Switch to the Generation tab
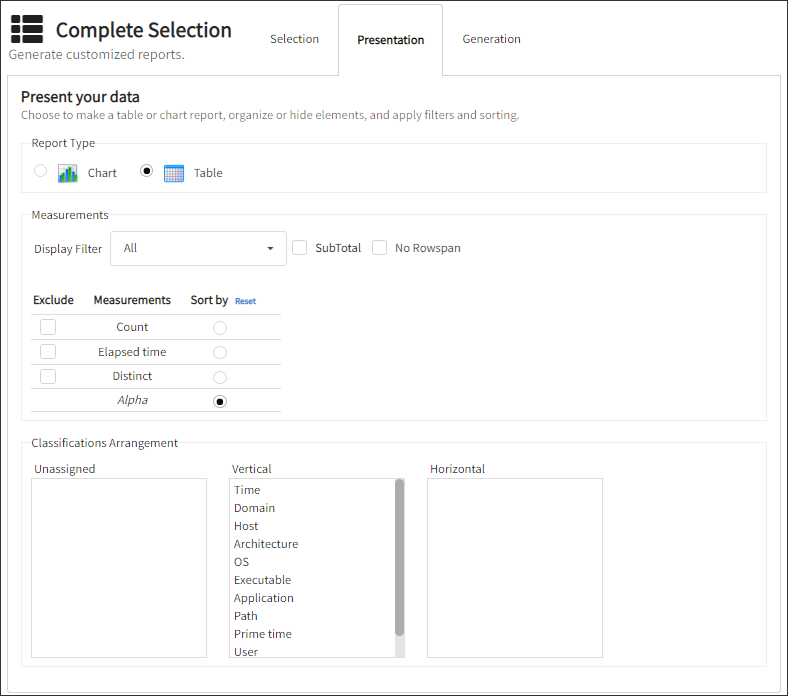 pyautogui.click(x=491, y=39)
